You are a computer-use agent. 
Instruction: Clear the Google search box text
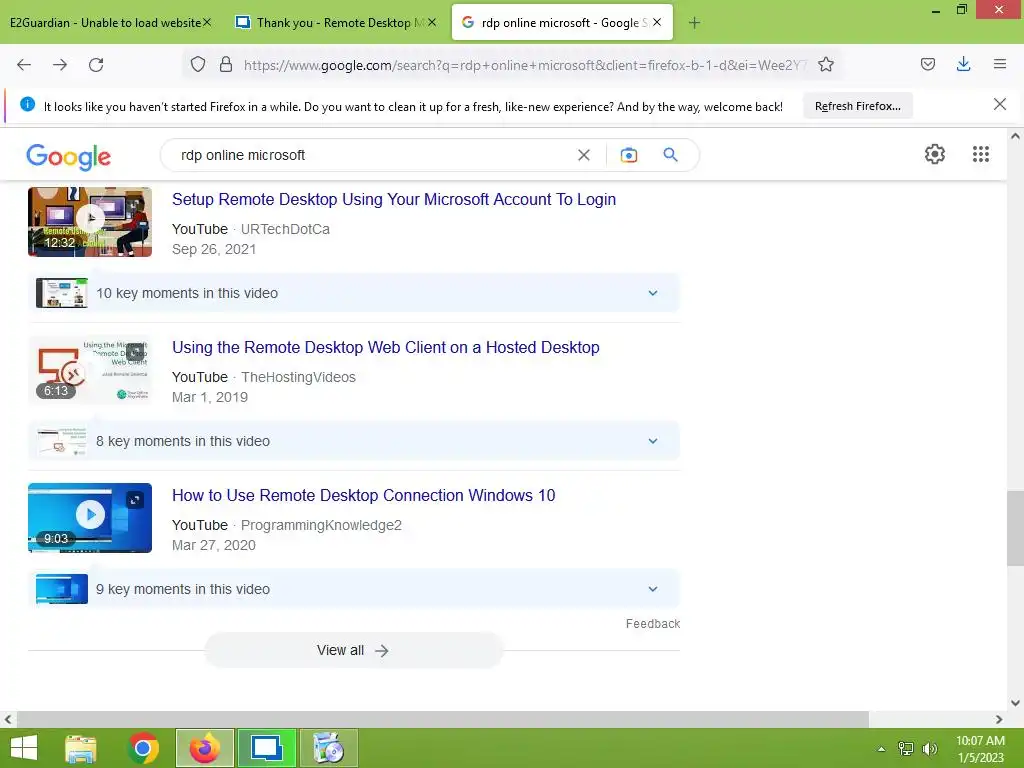point(584,155)
